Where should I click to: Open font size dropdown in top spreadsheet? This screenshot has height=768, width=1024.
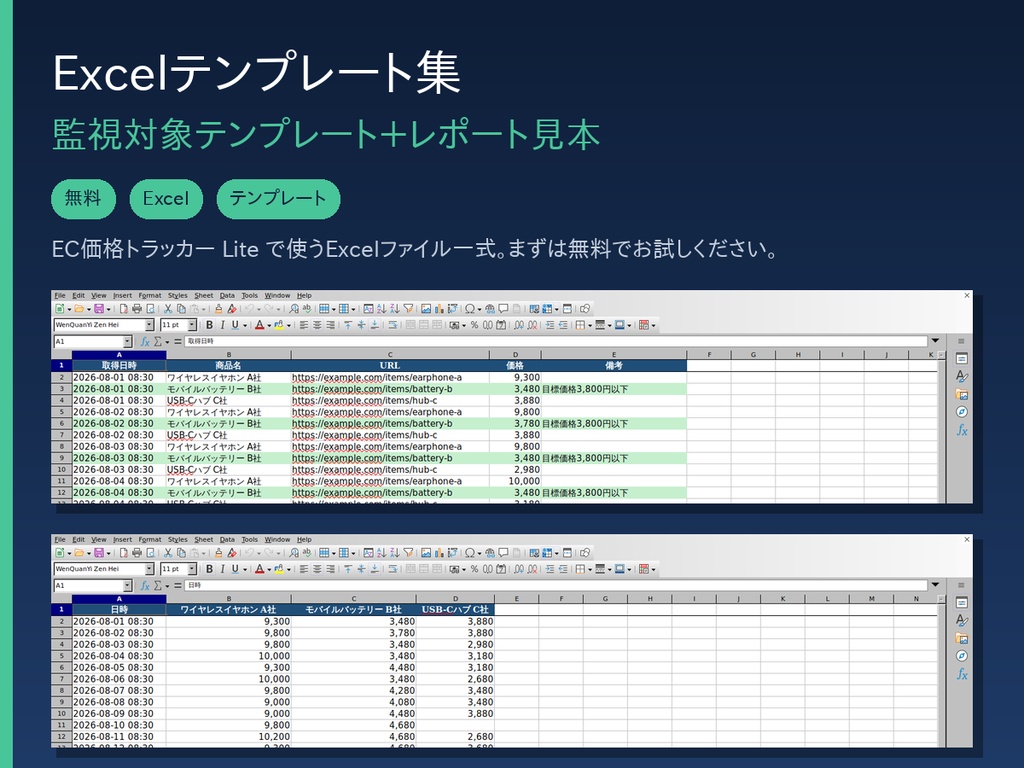(x=192, y=325)
